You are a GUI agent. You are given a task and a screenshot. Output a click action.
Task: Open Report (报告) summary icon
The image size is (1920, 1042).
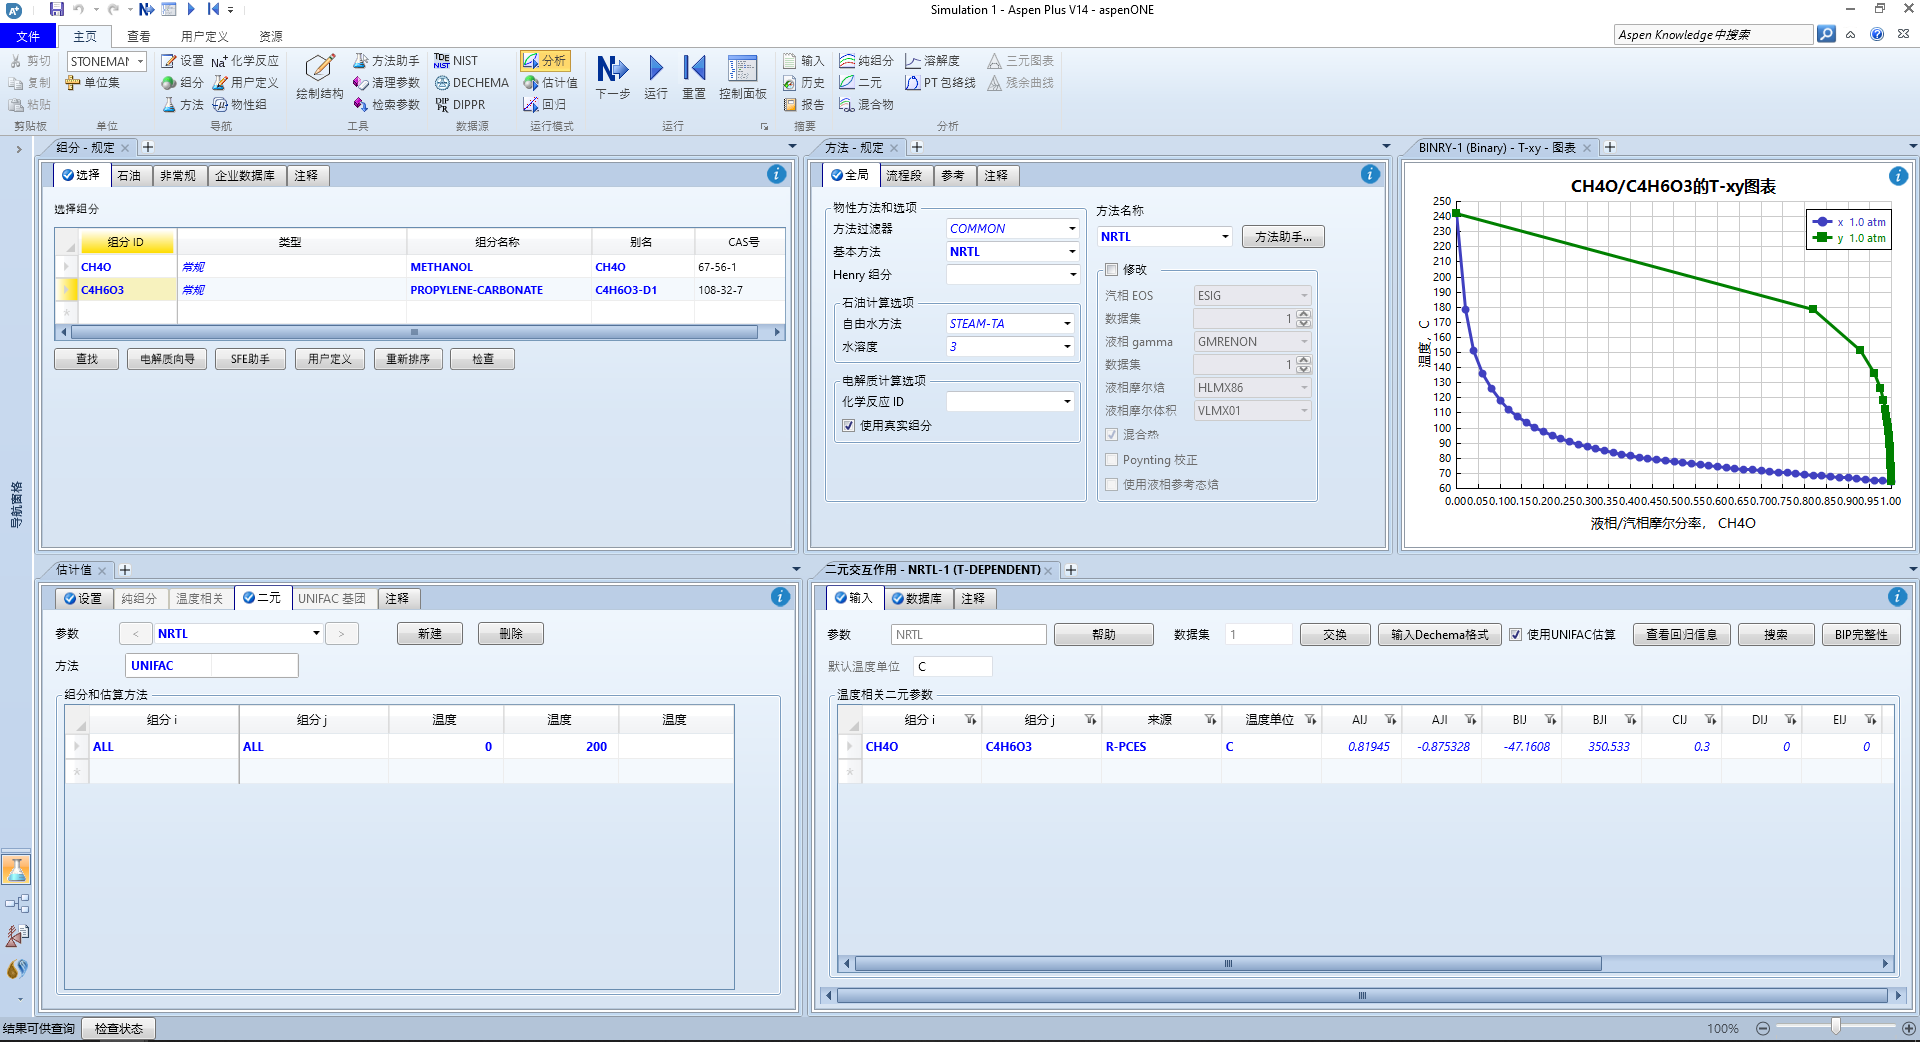pos(804,105)
